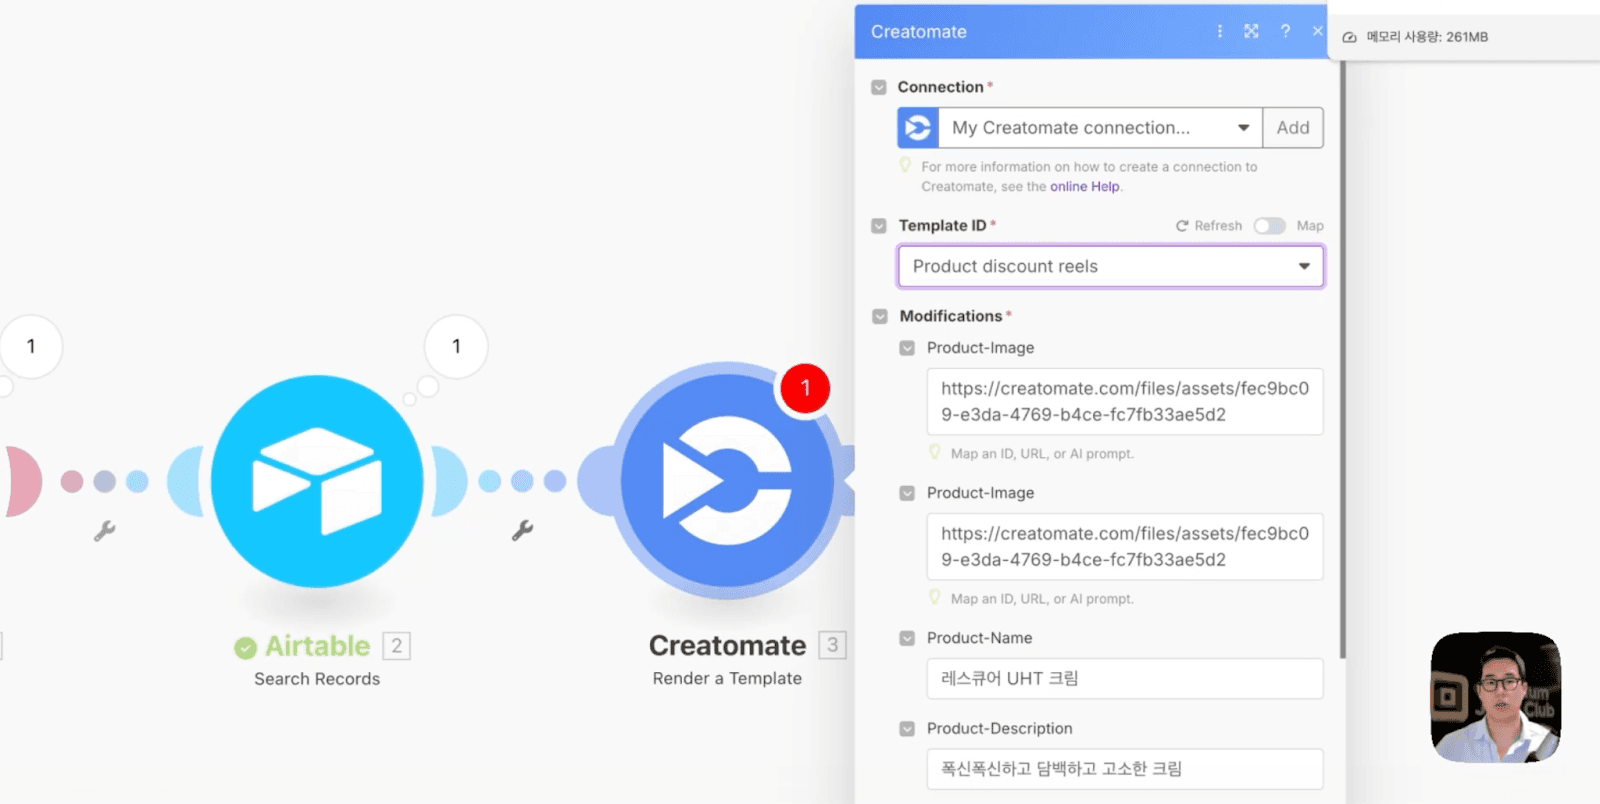
Task: Click the Creatomate panel vertical scrollbar
Action: 1342,360
